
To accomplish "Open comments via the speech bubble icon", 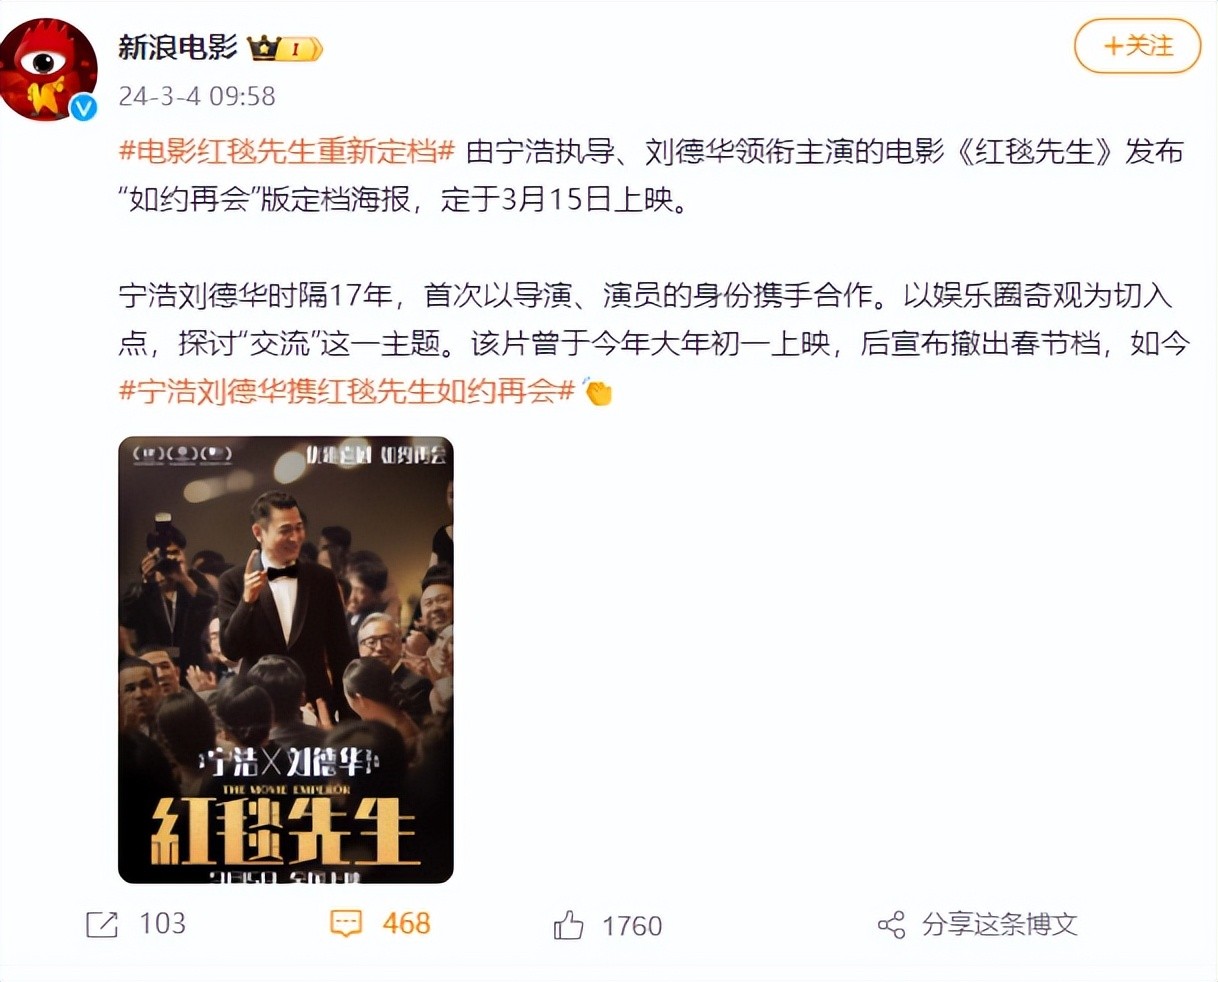I will [346, 924].
